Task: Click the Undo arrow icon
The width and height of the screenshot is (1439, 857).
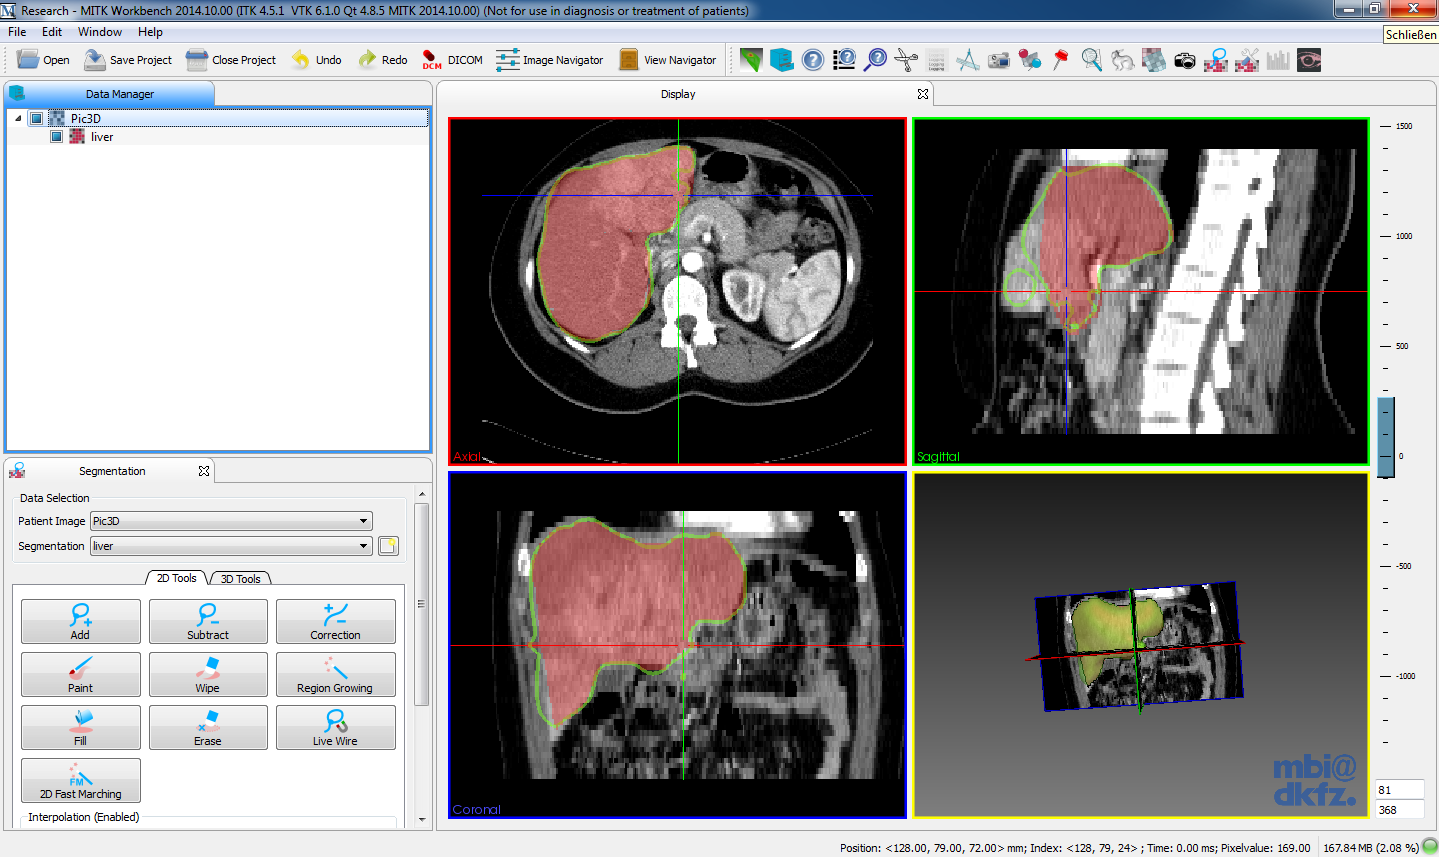Action: (x=301, y=60)
